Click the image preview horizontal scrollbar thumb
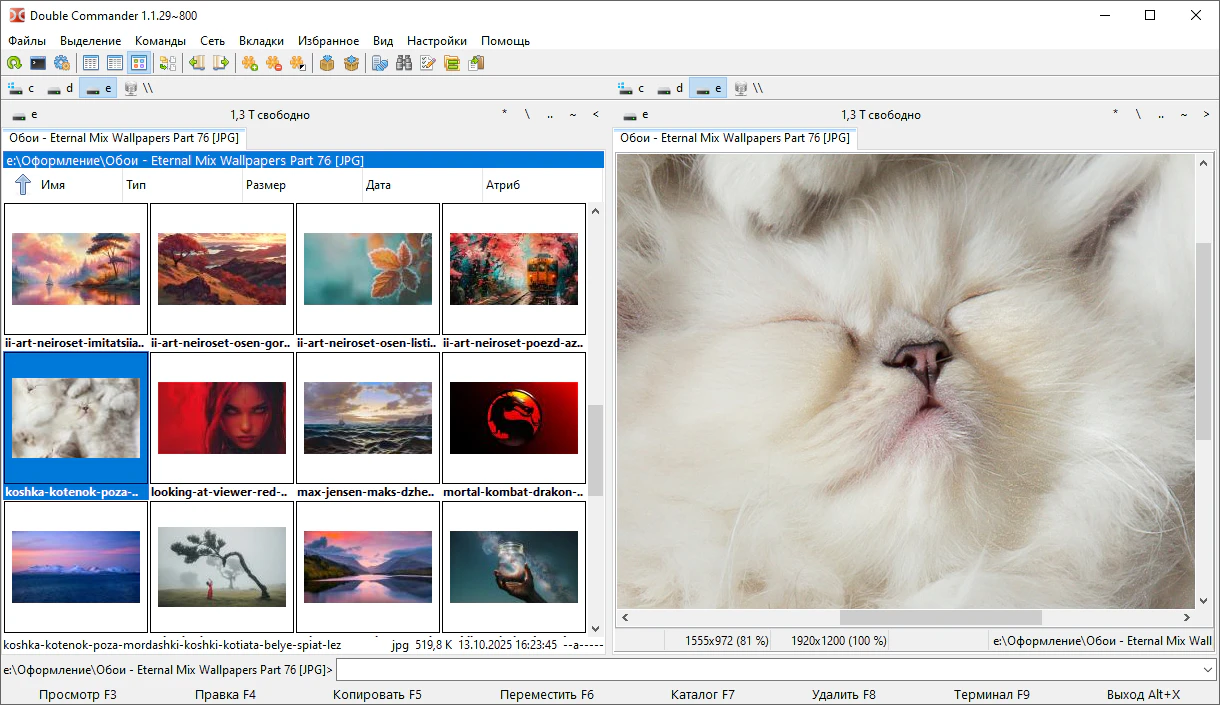Image resolution: width=1220 pixels, height=705 pixels. click(x=940, y=618)
